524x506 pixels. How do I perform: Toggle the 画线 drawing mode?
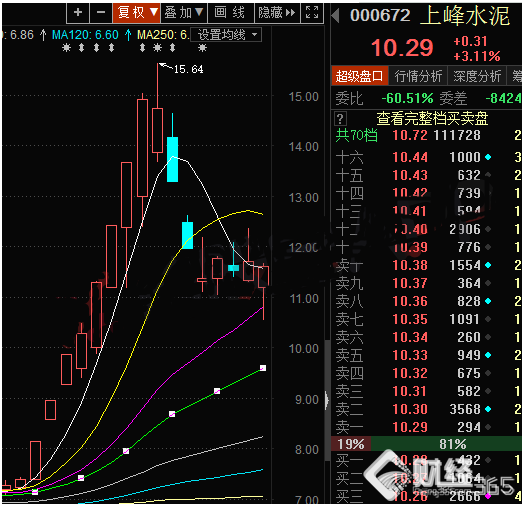click(231, 13)
